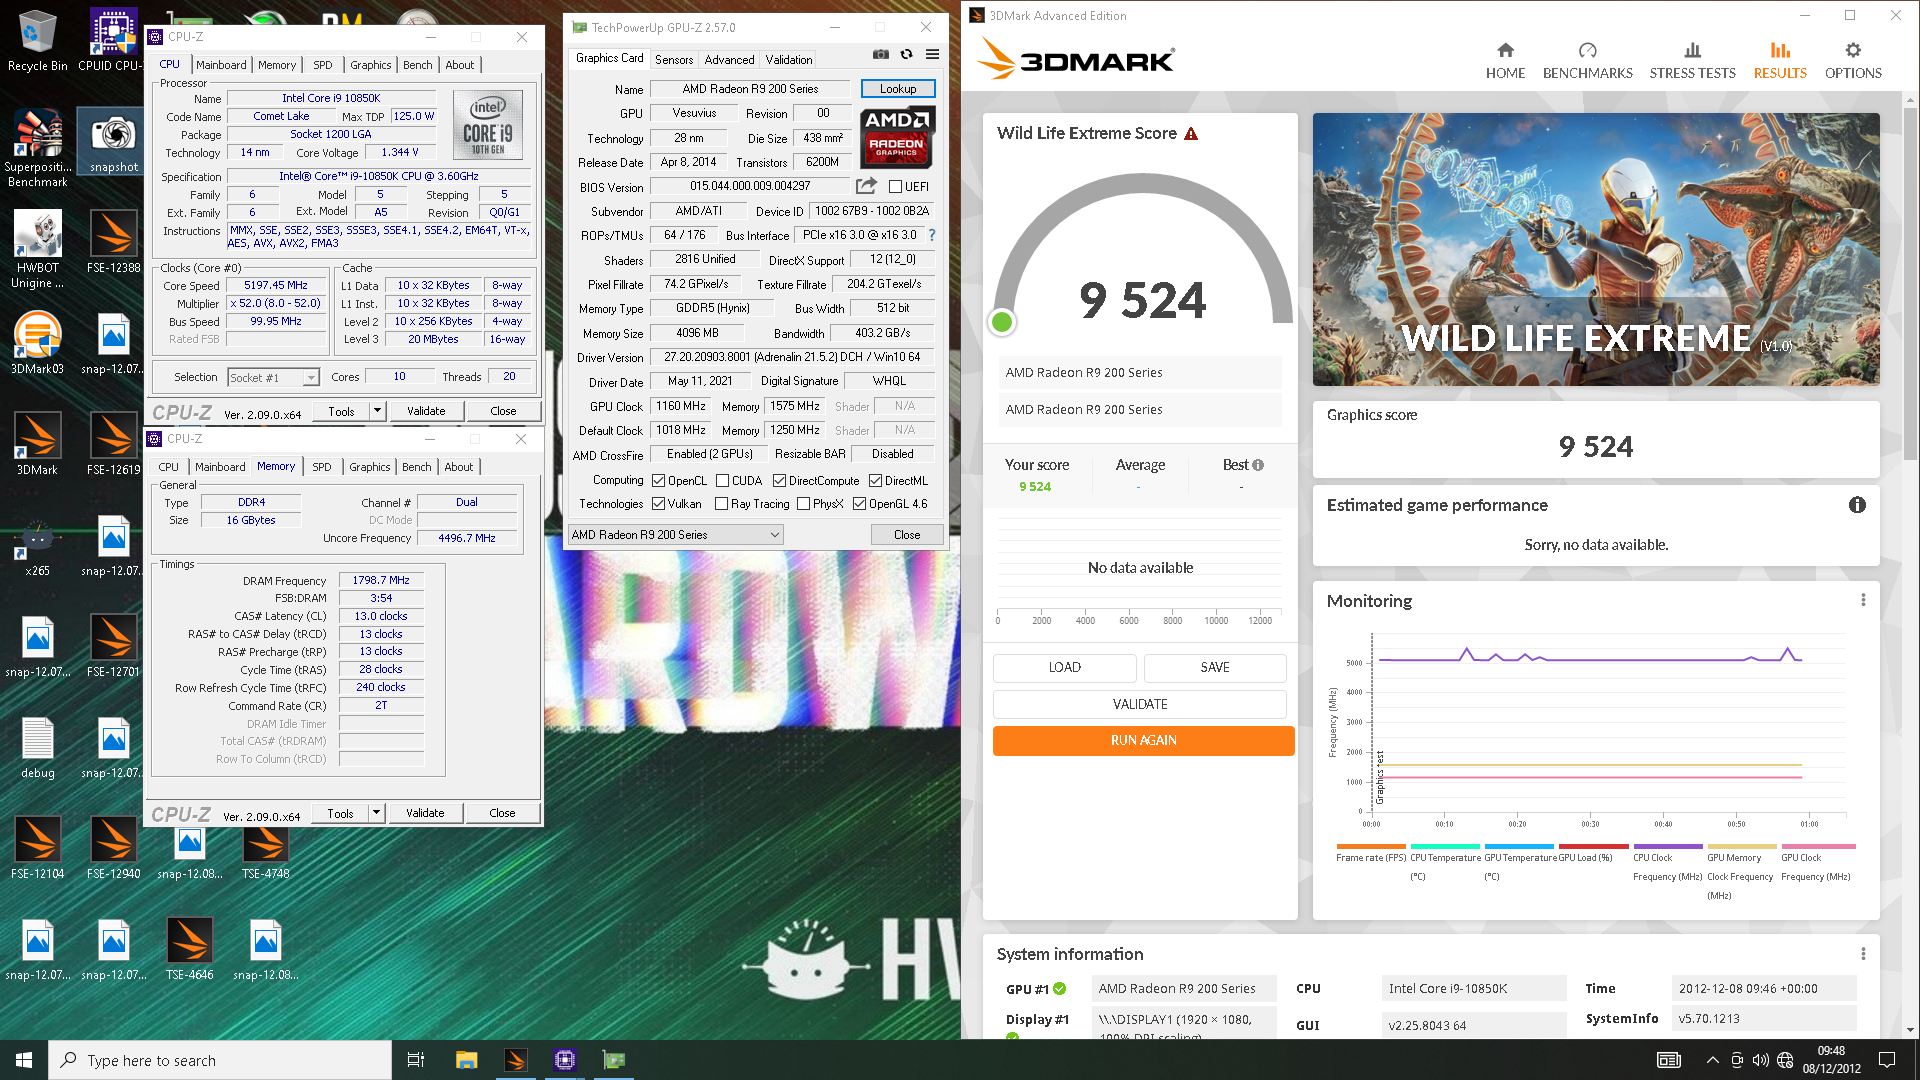Image resolution: width=1920 pixels, height=1080 pixels.
Task: Switch to Mainboard tab in top CPU-Z
Action: tap(221, 65)
